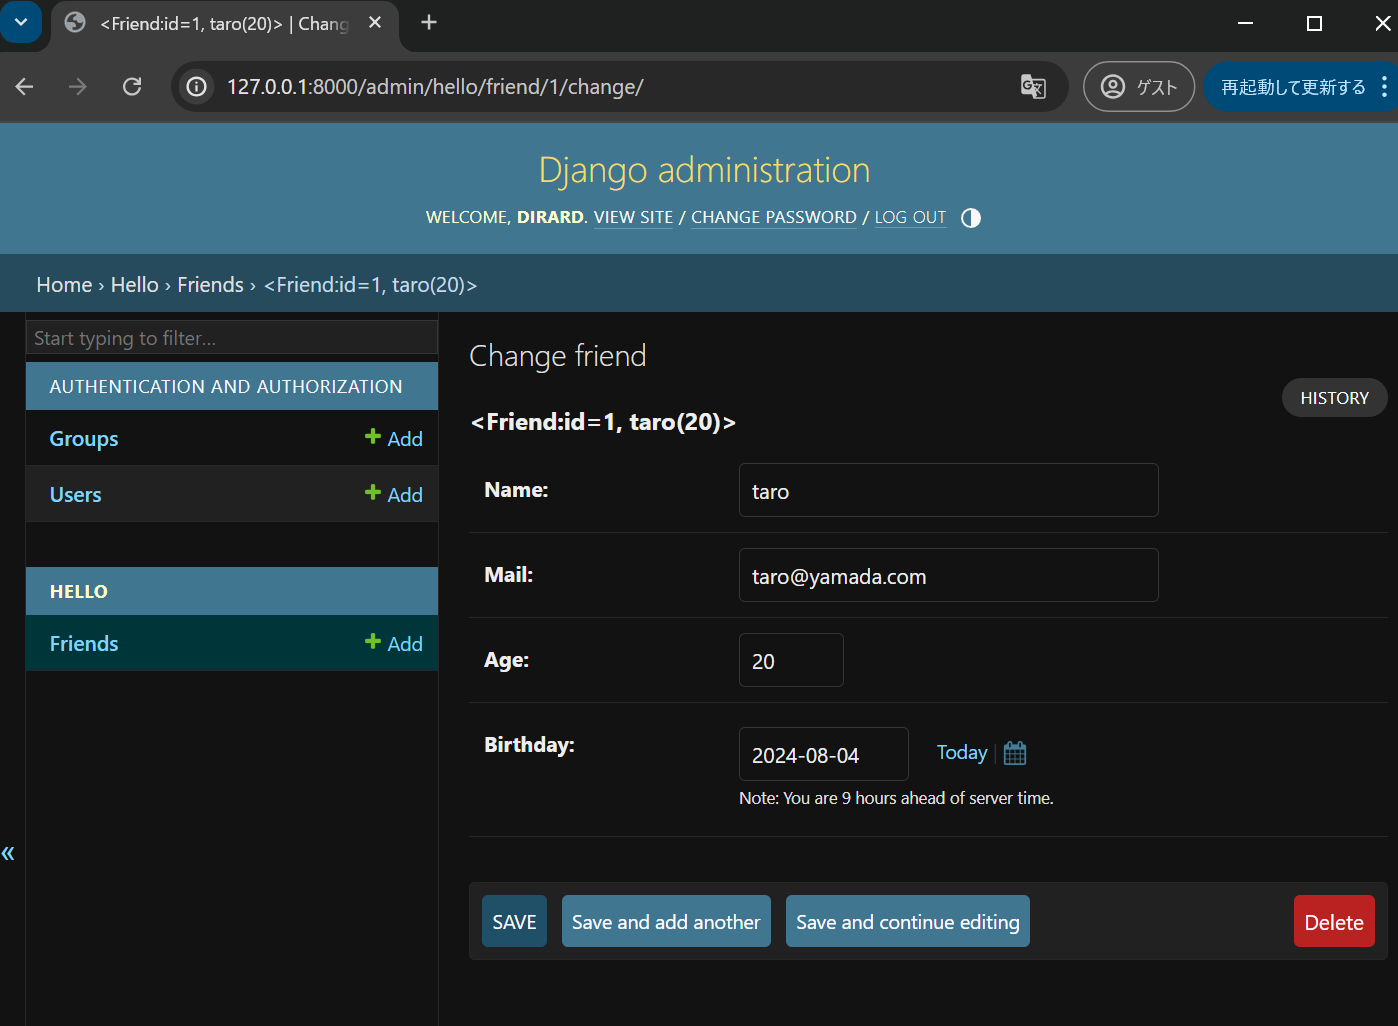The width and height of the screenshot is (1398, 1026).
Task: Maximize the browser window
Action: (1314, 23)
